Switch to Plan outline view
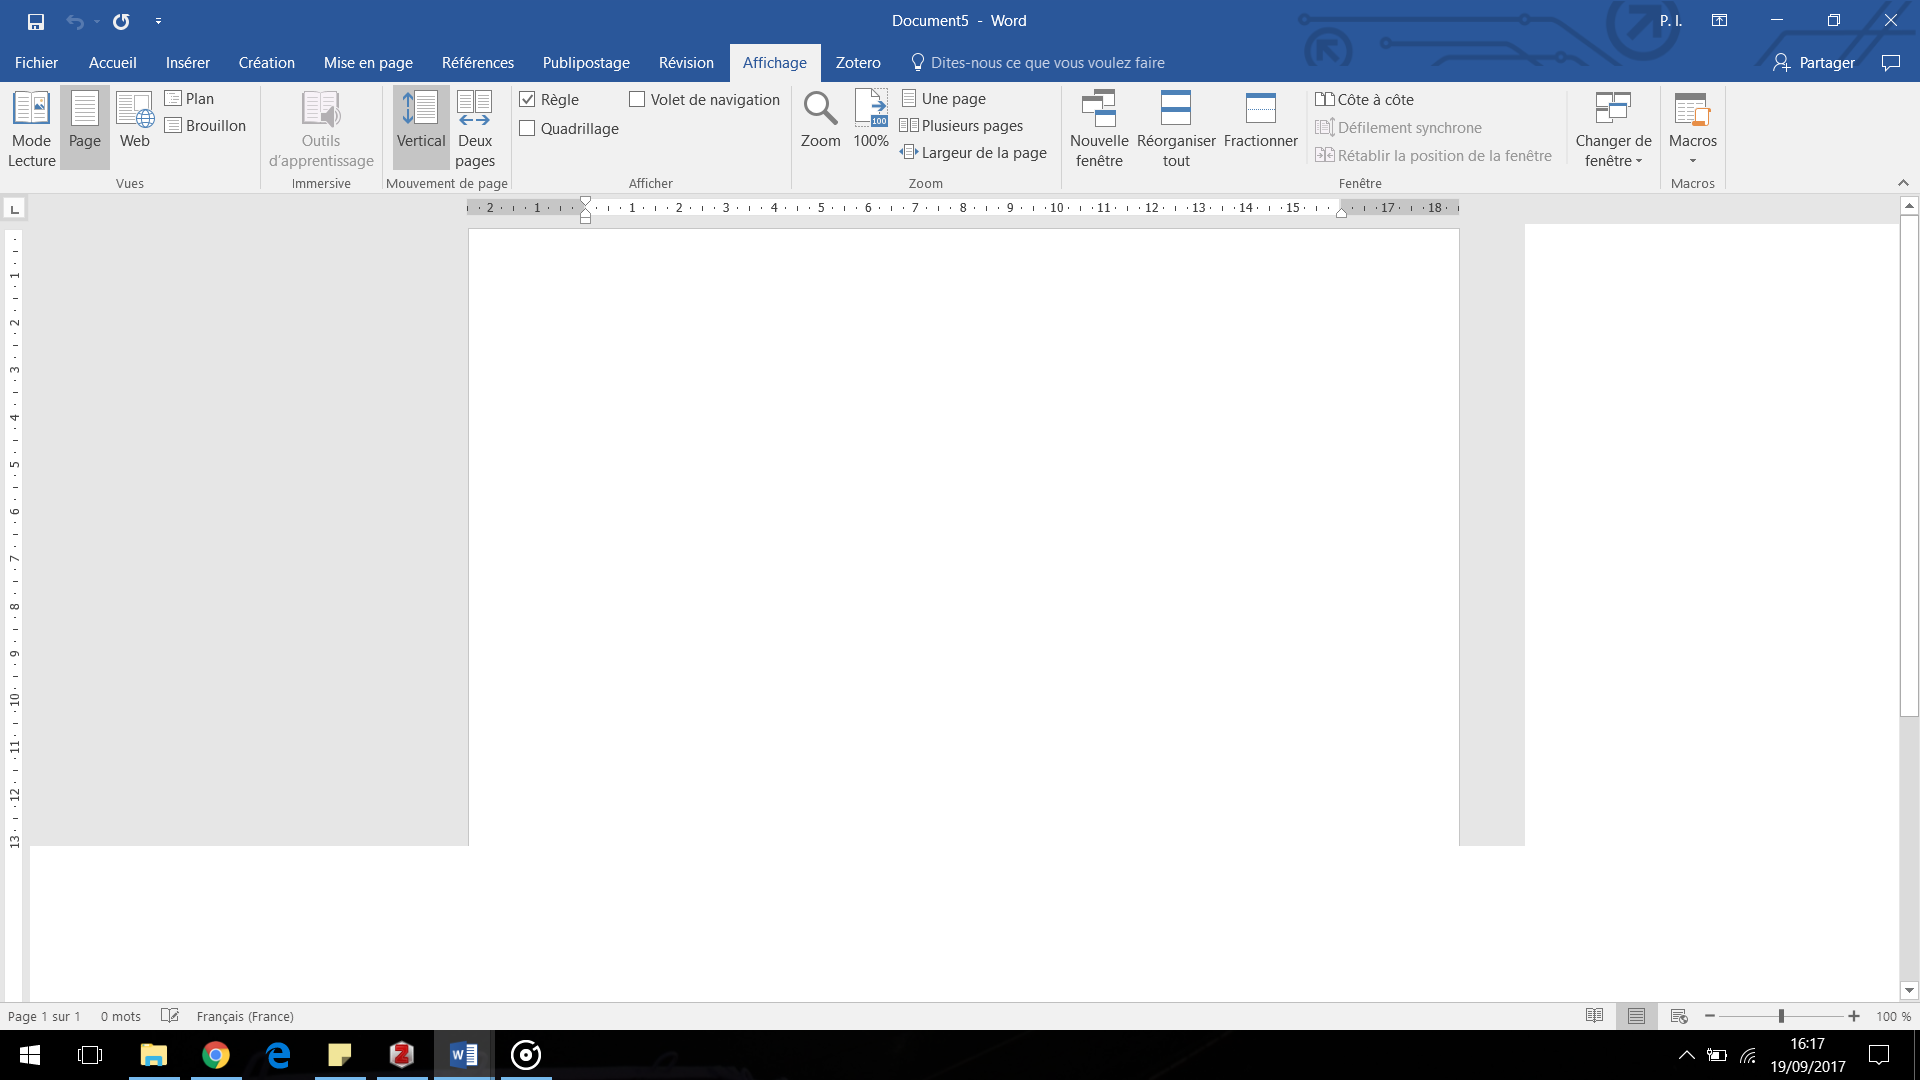1920x1080 pixels. [190, 98]
